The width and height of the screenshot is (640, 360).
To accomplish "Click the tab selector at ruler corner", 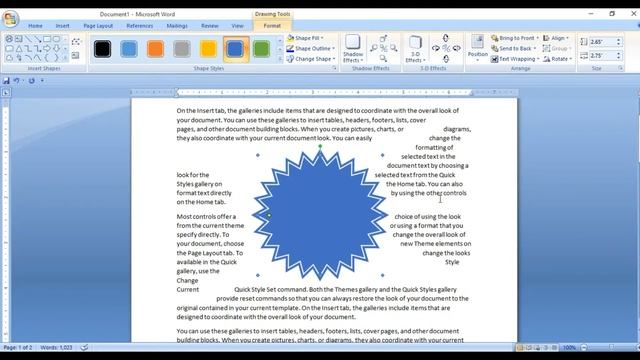I will [6, 93].
